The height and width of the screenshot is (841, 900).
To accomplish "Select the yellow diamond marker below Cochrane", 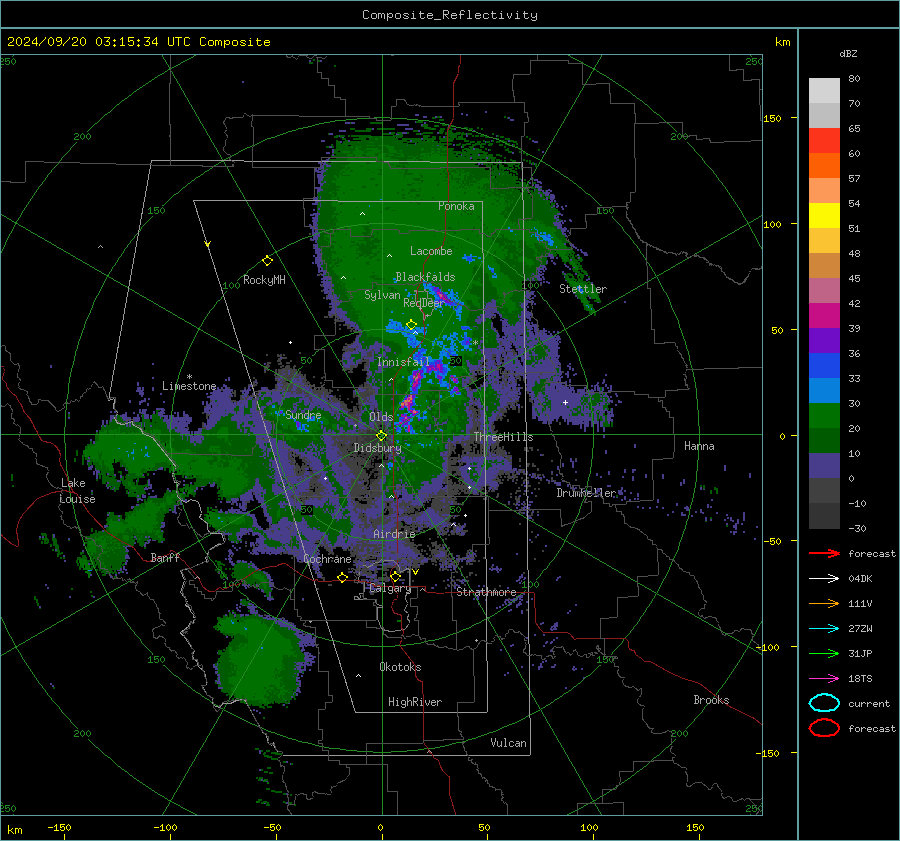I will coord(342,577).
